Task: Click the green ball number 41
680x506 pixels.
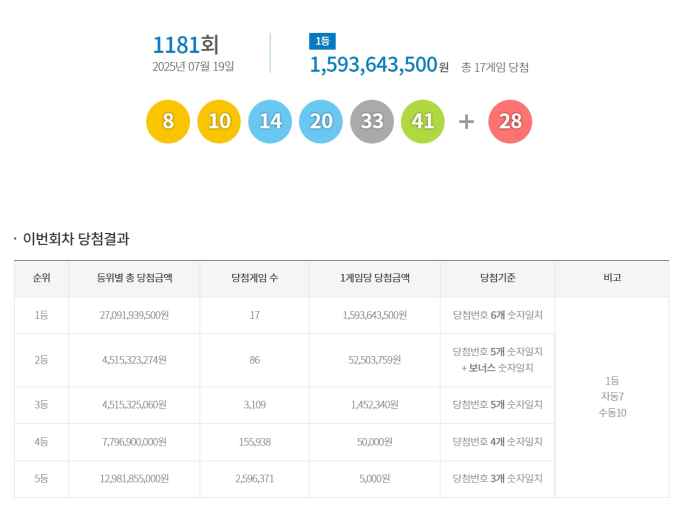Action: pyautogui.click(x=423, y=121)
